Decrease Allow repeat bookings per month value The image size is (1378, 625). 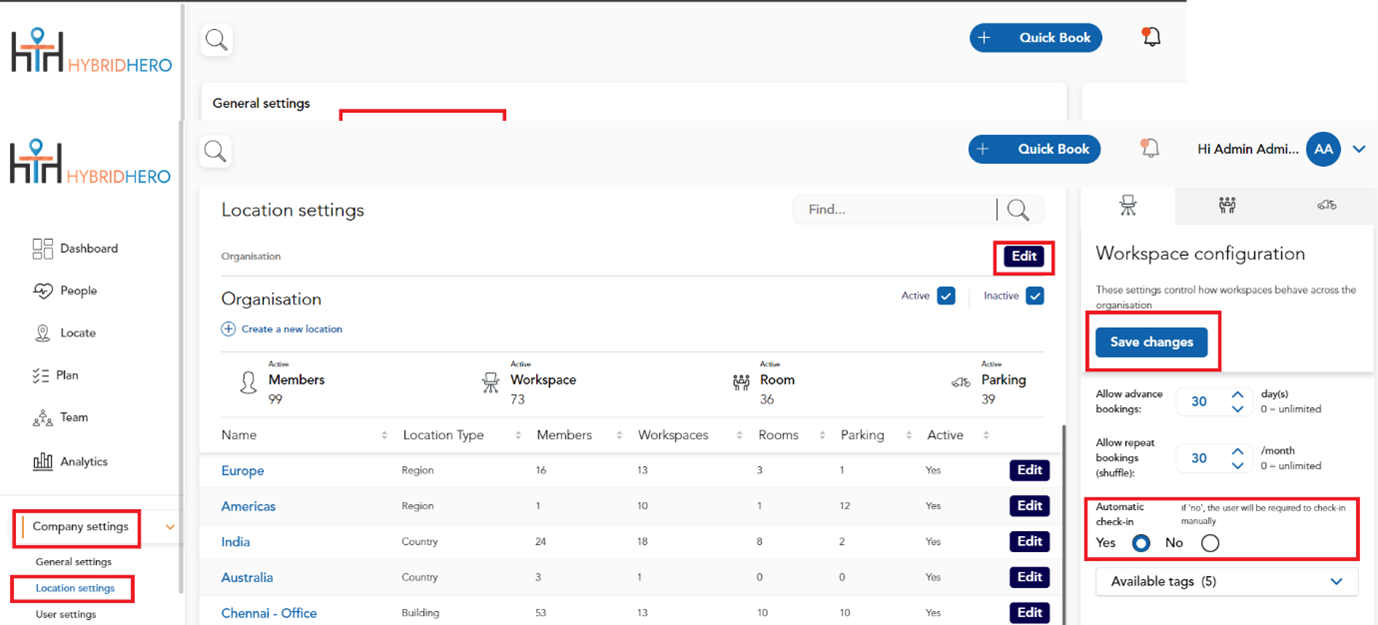1237,466
